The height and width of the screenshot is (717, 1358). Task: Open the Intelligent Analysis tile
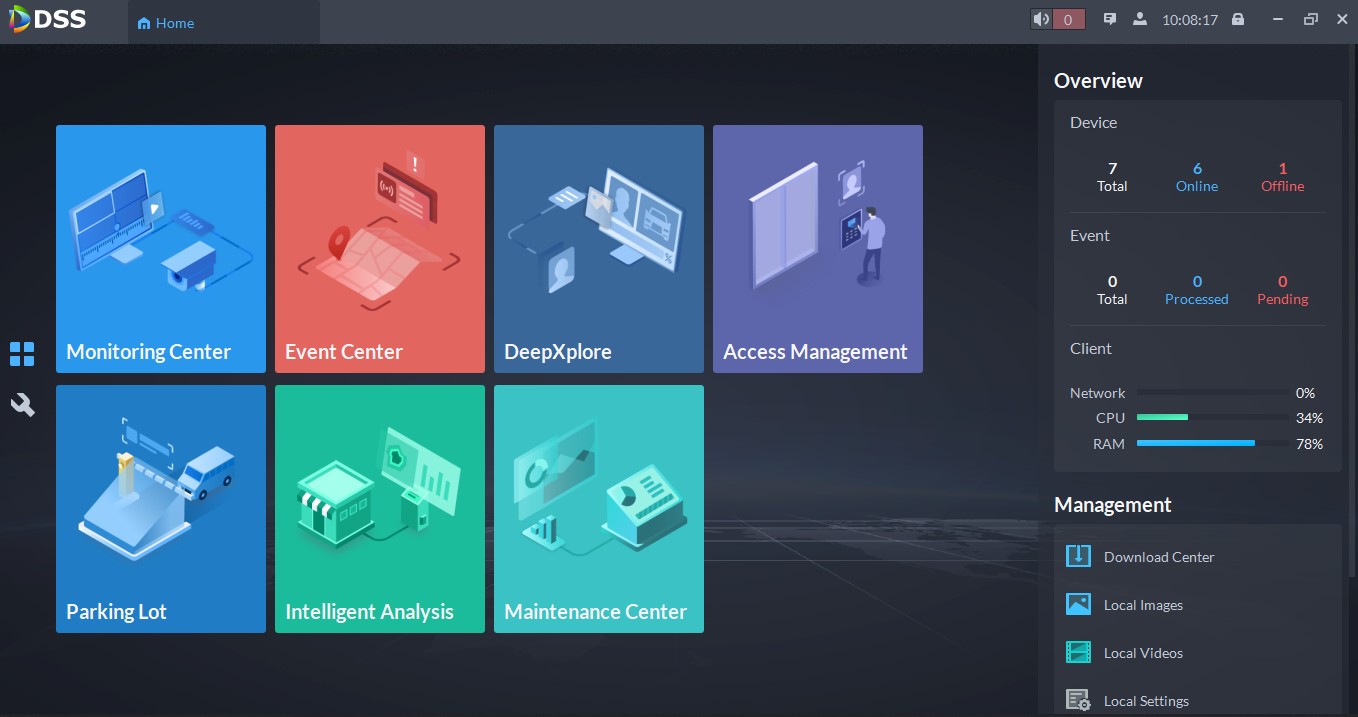click(x=380, y=509)
